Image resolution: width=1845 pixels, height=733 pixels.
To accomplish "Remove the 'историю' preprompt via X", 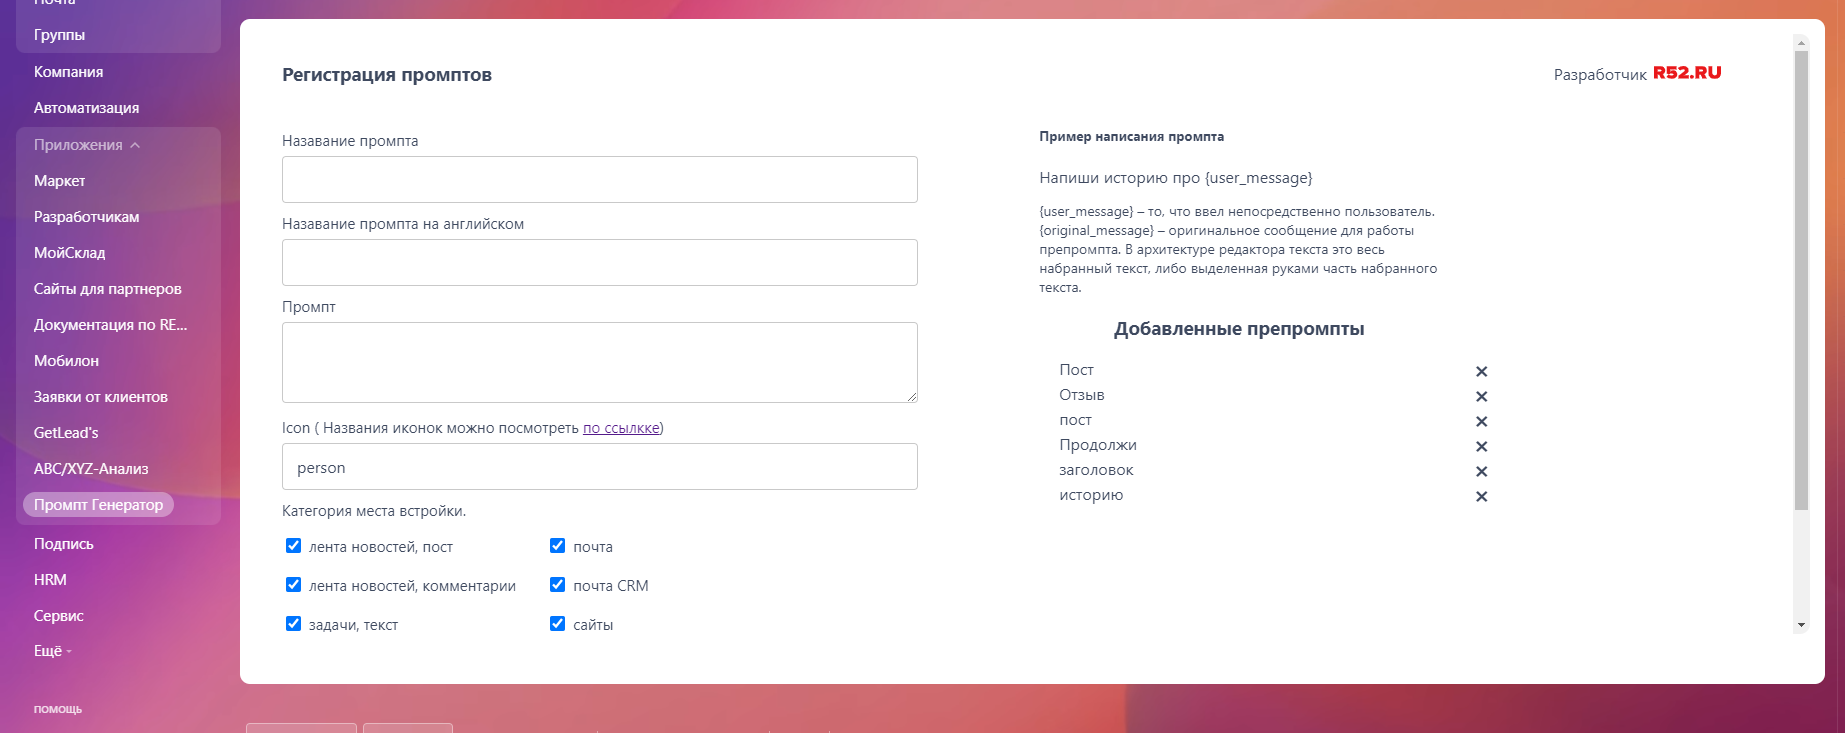I will tap(1481, 496).
